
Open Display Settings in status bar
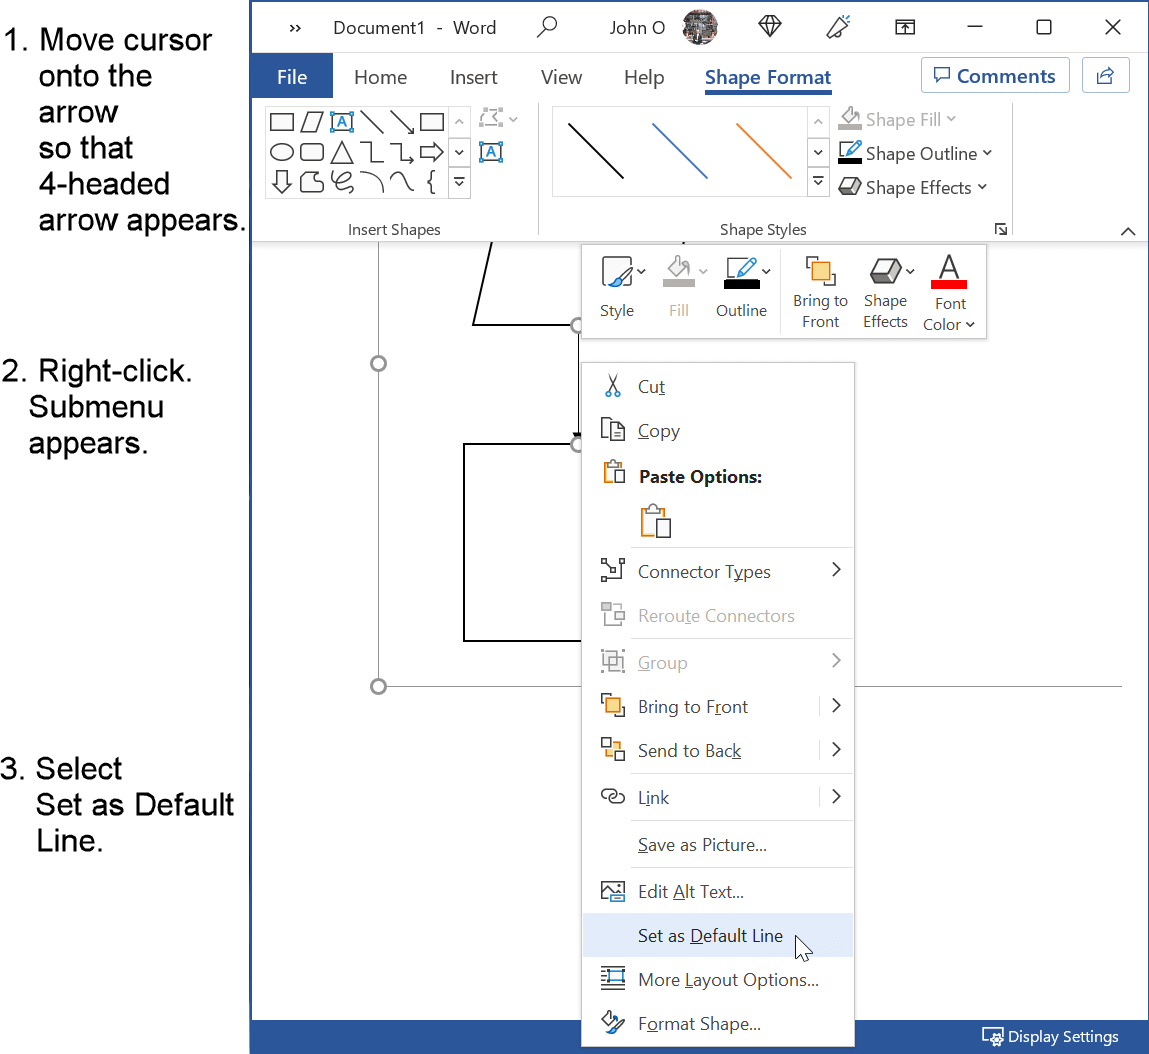click(x=1050, y=1036)
